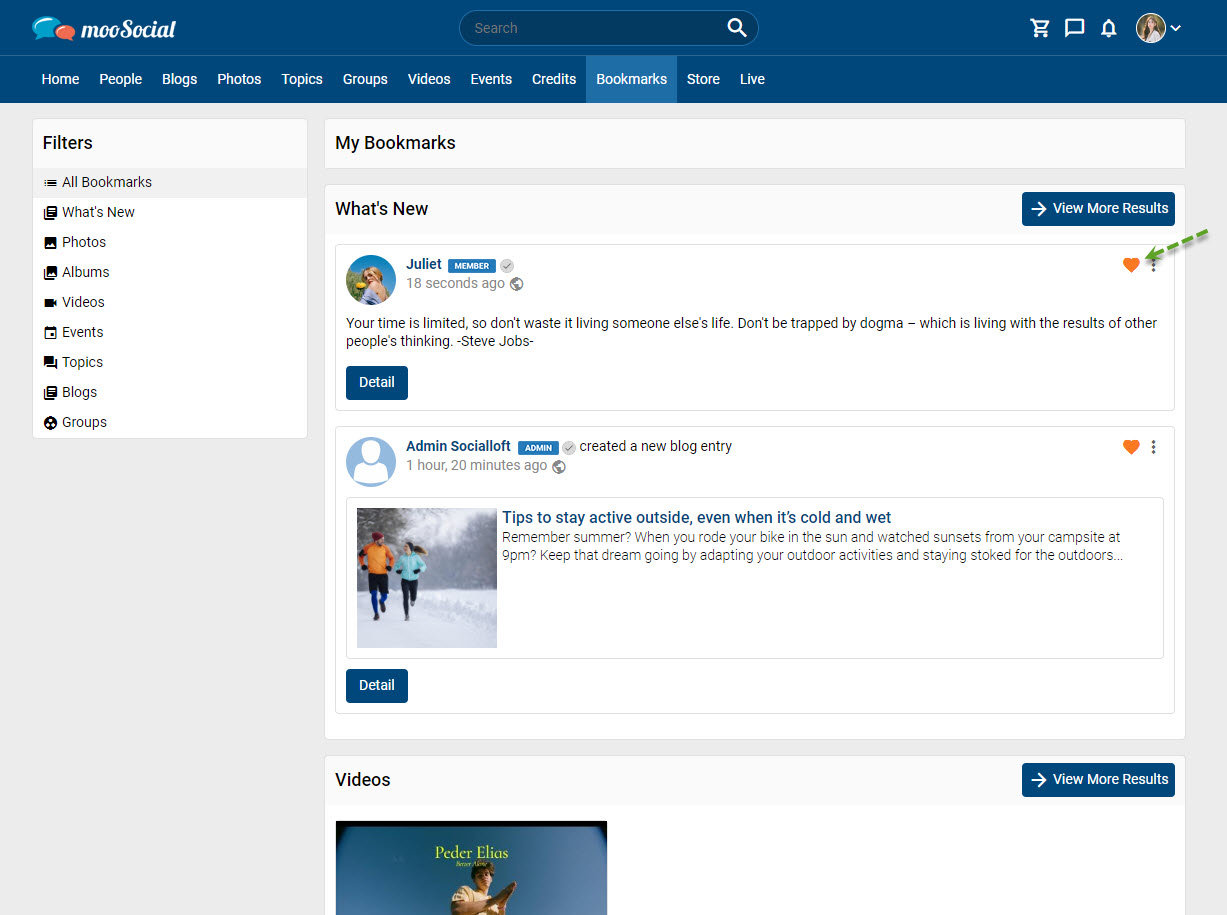Open the shopping cart icon
This screenshot has height=915, width=1227.
pyautogui.click(x=1040, y=28)
